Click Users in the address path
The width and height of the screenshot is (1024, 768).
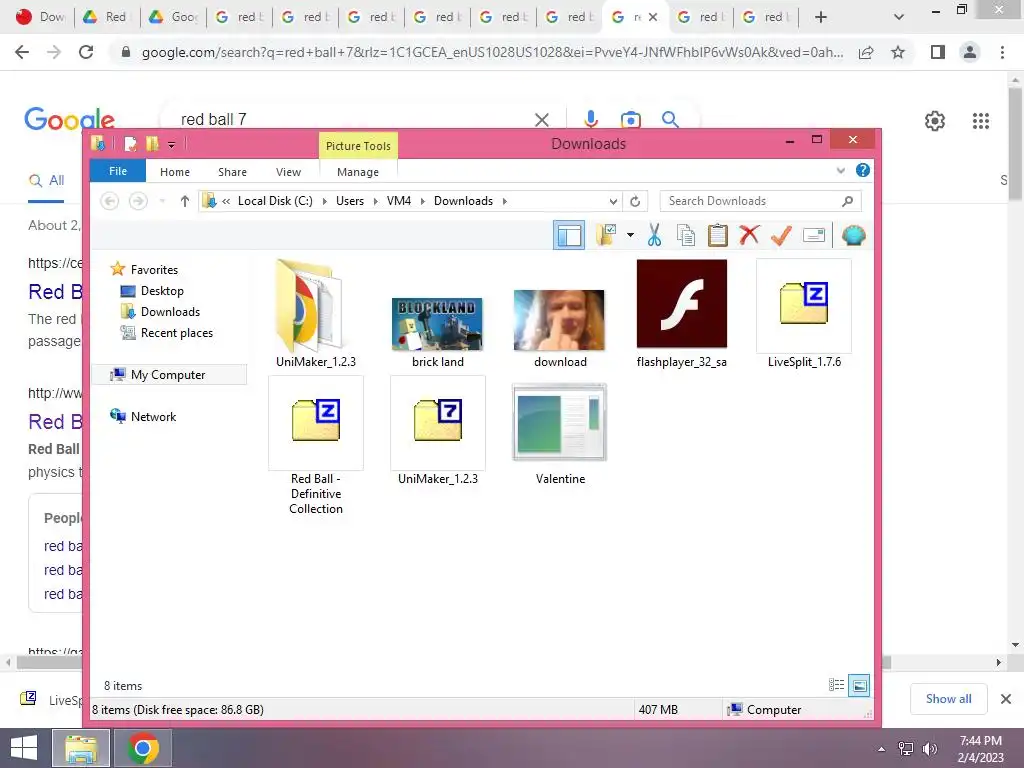[350, 201]
